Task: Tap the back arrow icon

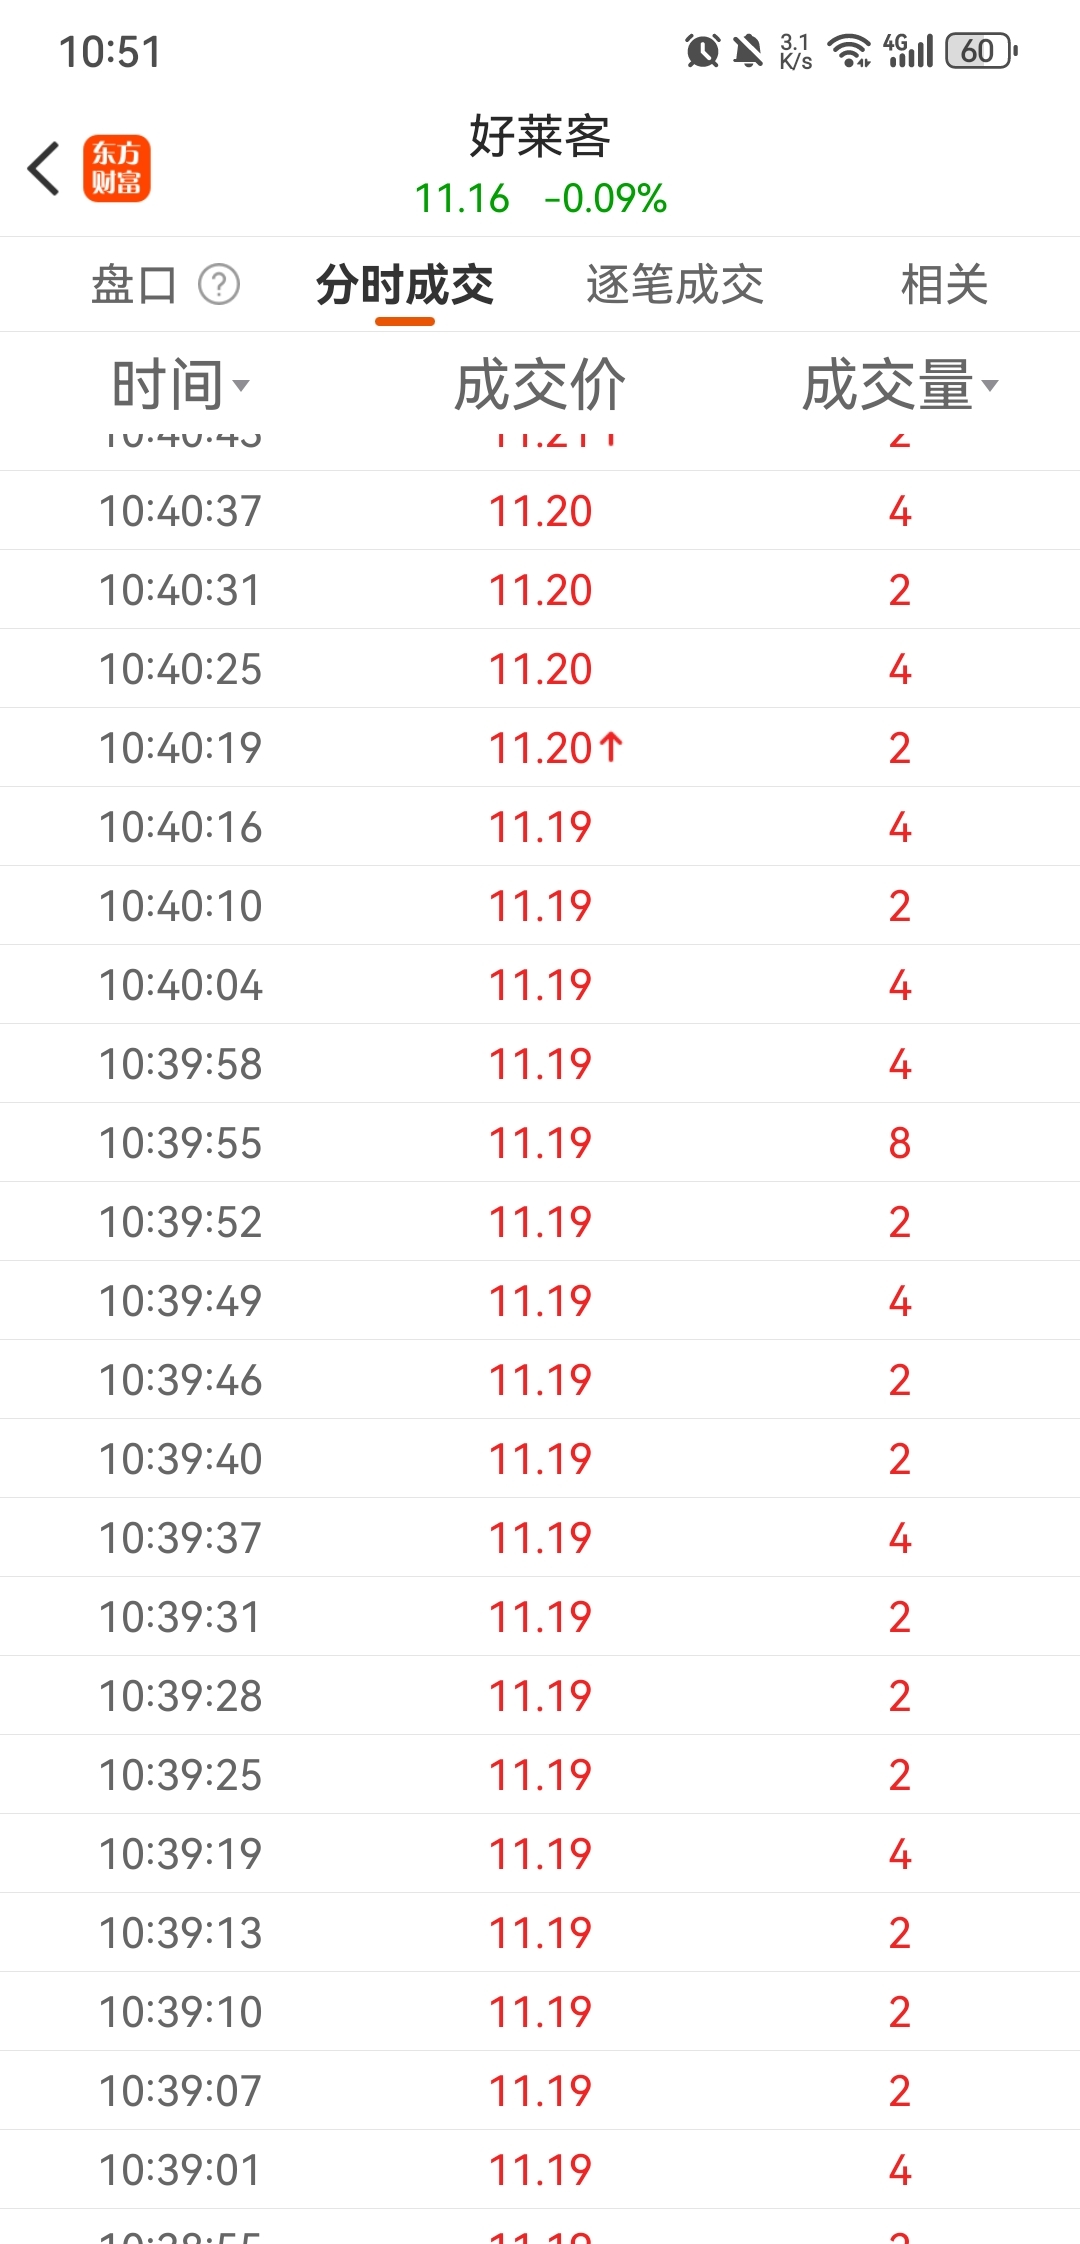Action: 44,168
